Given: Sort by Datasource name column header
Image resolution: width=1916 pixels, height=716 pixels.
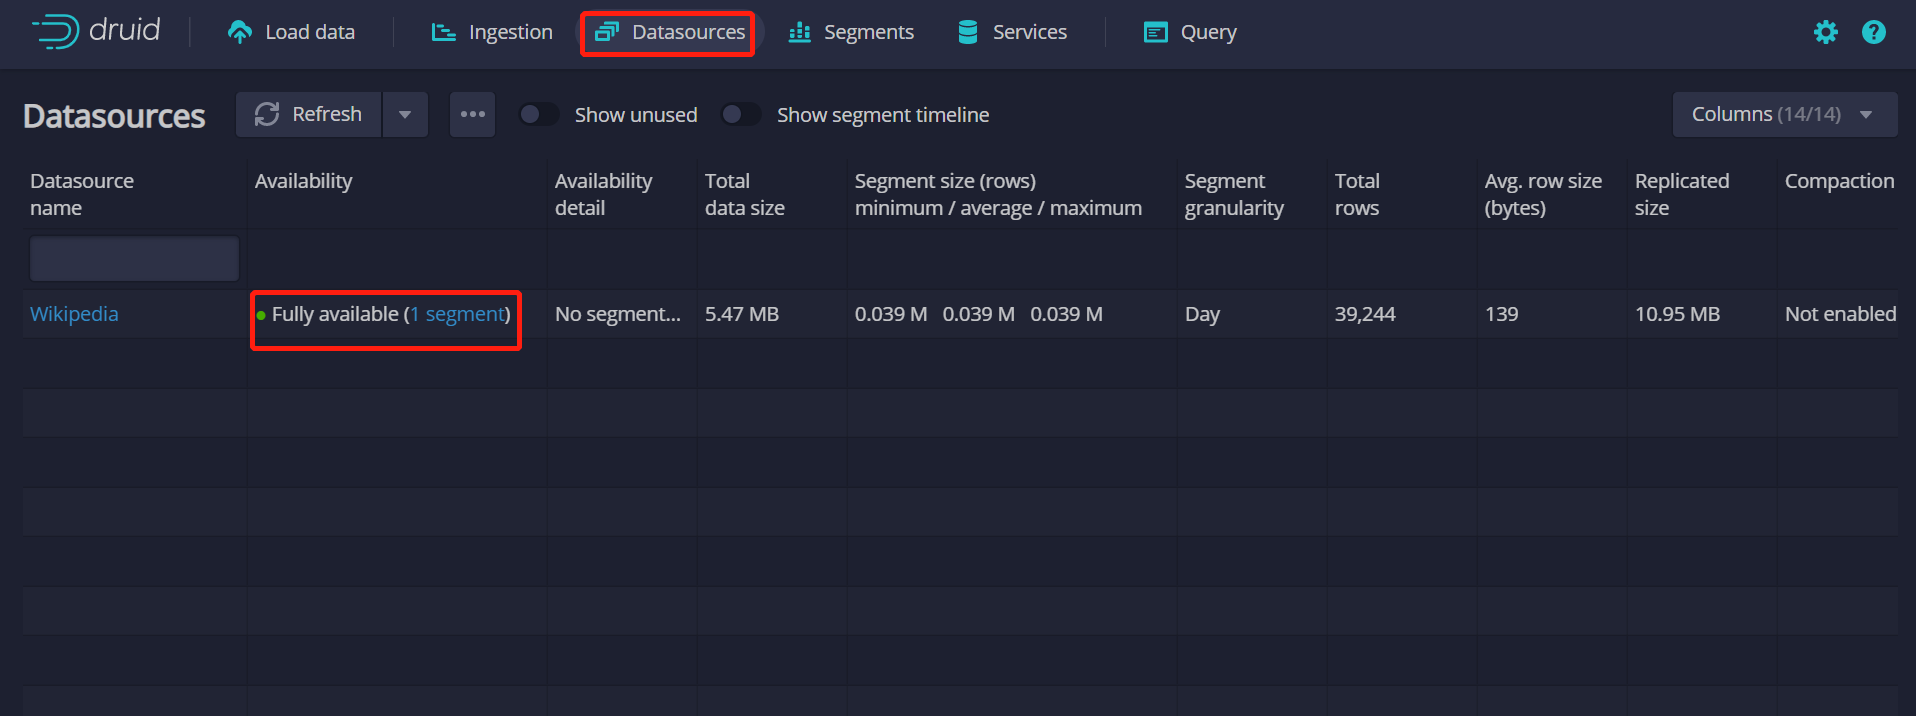Looking at the screenshot, I should [134, 194].
